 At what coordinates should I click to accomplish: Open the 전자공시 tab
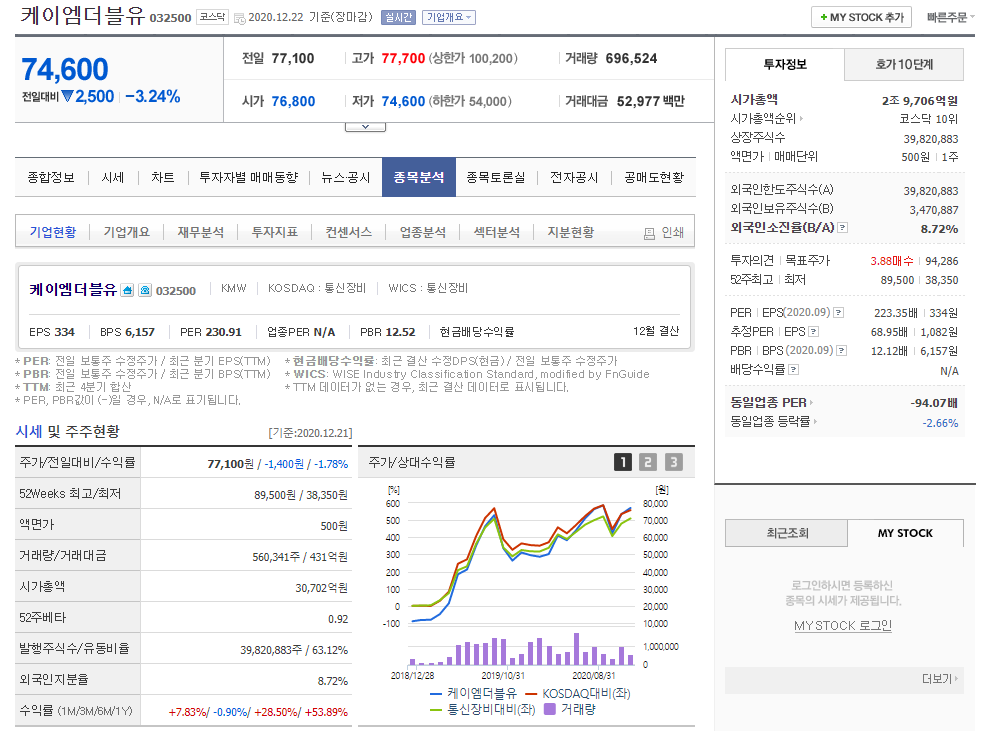pyautogui.click(x=574, y=177)
